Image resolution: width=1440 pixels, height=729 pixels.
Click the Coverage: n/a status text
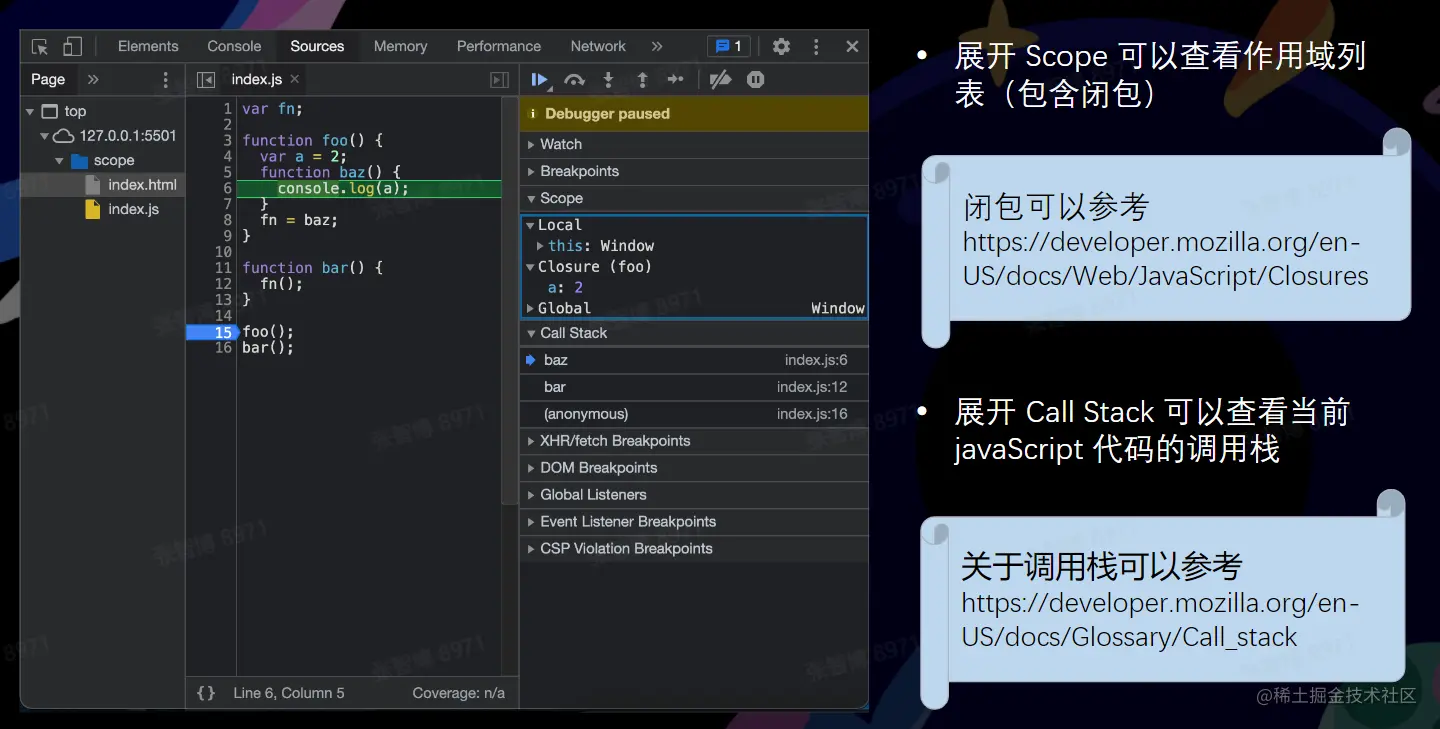(458, 693)
